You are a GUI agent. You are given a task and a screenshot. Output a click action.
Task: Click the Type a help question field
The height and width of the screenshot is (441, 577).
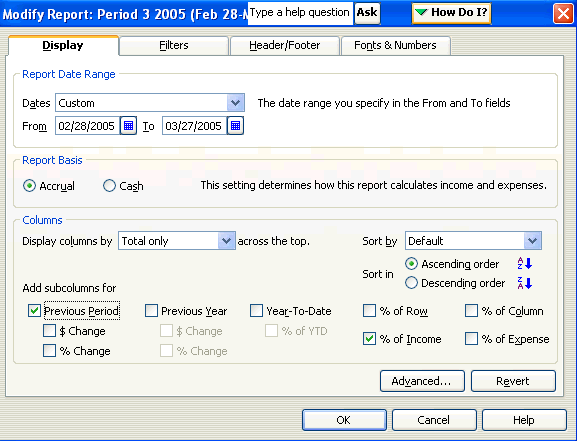click(300, 13)
